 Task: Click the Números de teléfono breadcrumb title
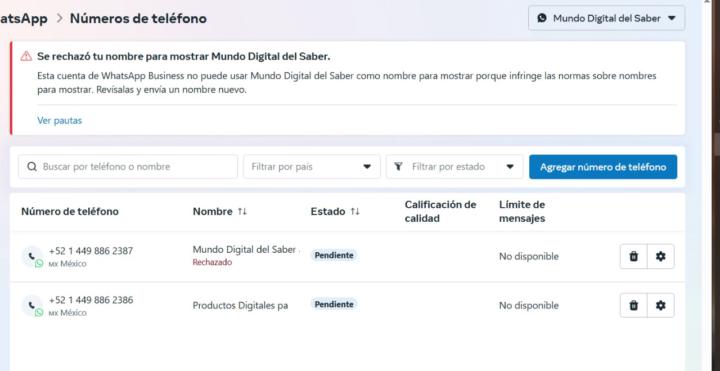click(x=138, y=19)
